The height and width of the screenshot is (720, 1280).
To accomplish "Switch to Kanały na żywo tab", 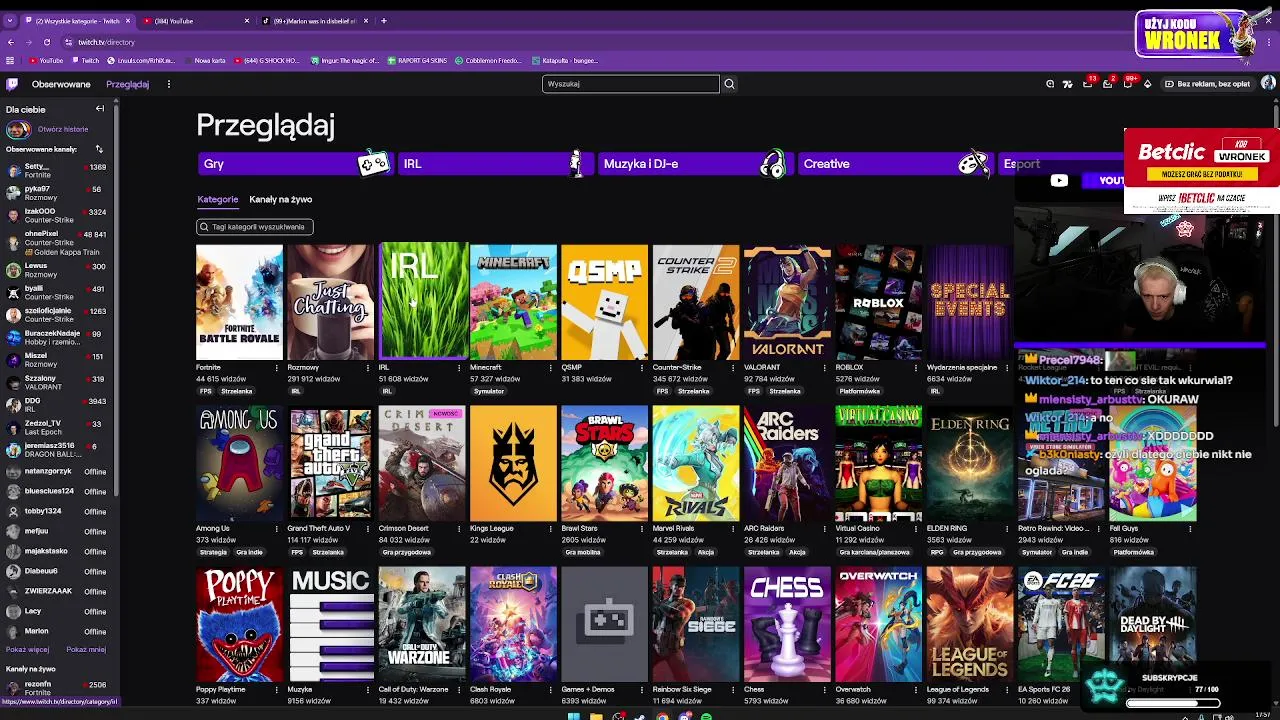I will [x=280, y=199].
